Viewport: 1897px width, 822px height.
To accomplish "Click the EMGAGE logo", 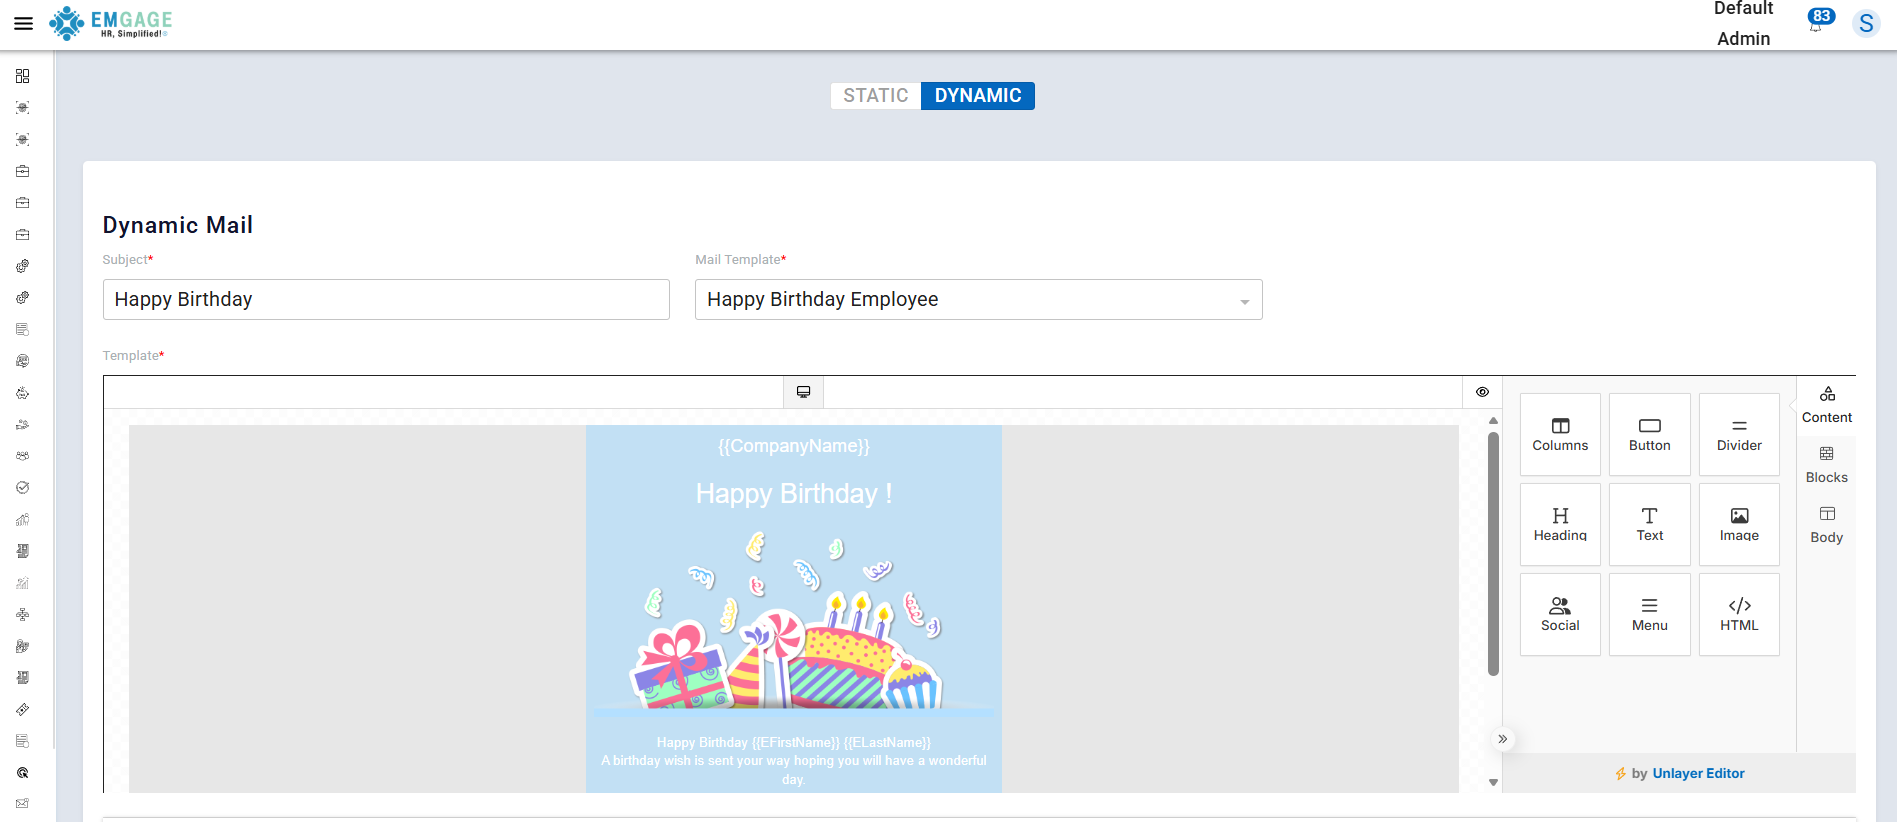I will (x=111, y=23).
